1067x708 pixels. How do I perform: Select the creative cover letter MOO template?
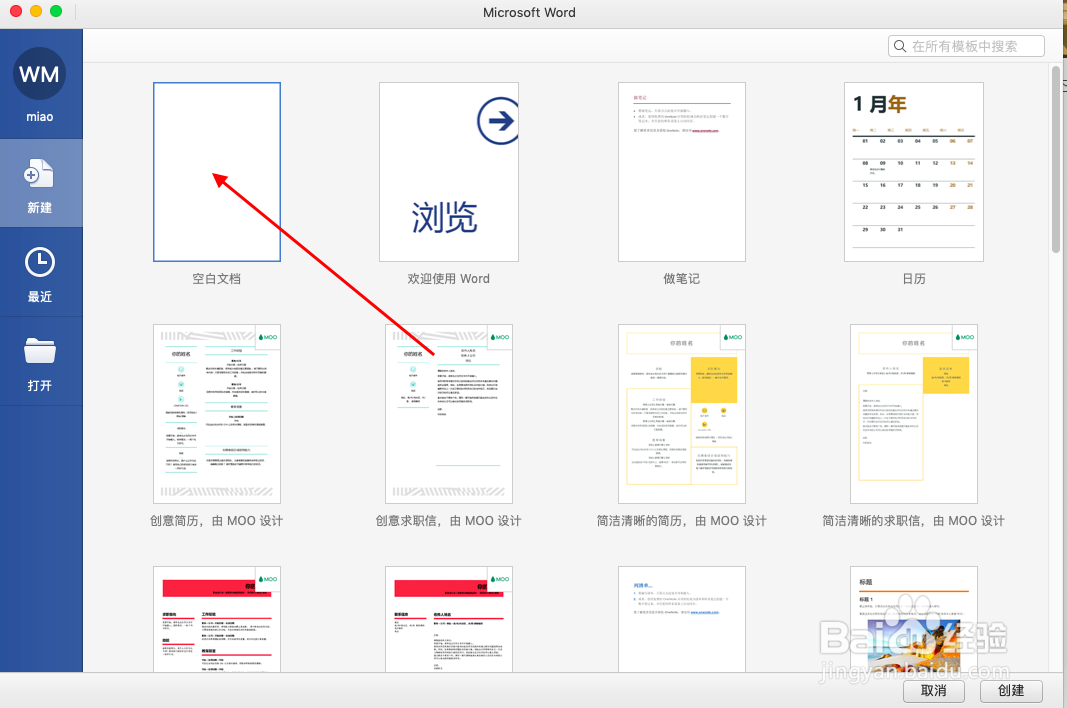pos(449,414)
